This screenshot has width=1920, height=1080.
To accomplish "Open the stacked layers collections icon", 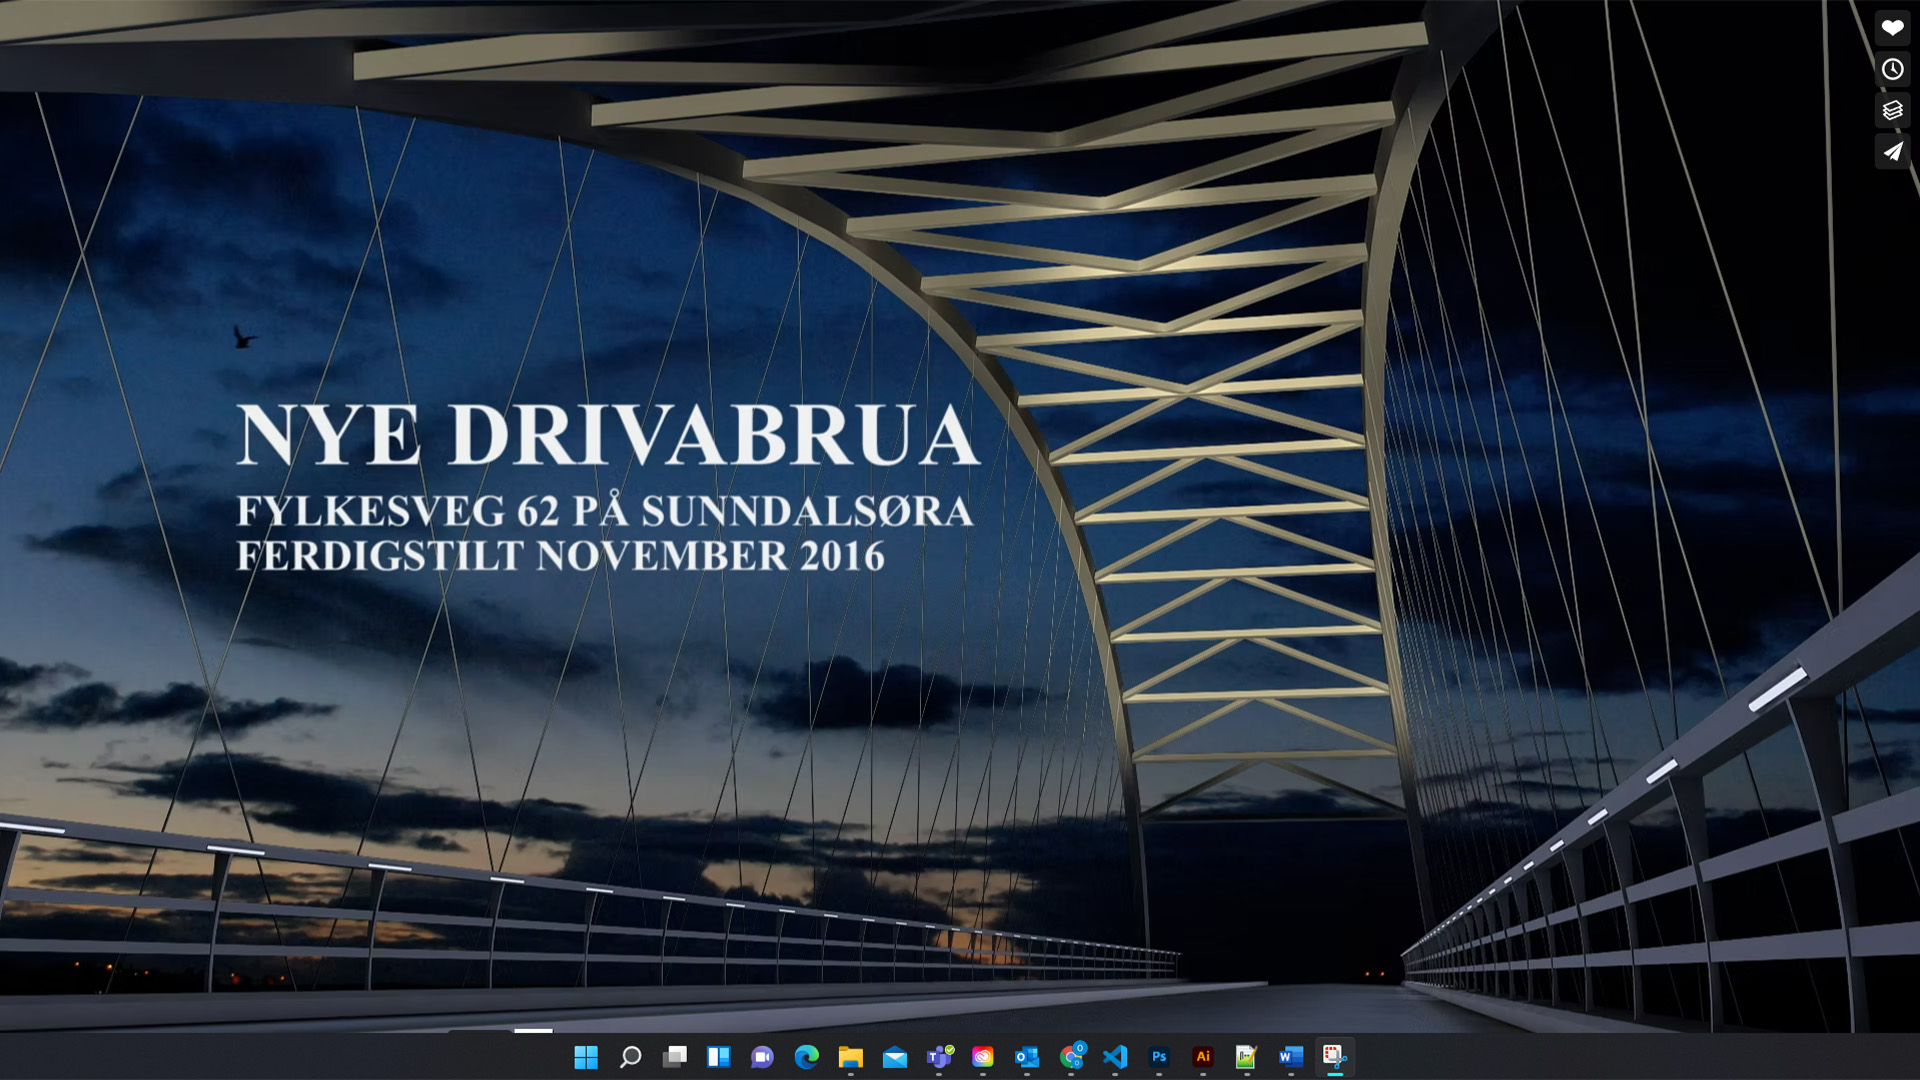I will point(1892,110).
